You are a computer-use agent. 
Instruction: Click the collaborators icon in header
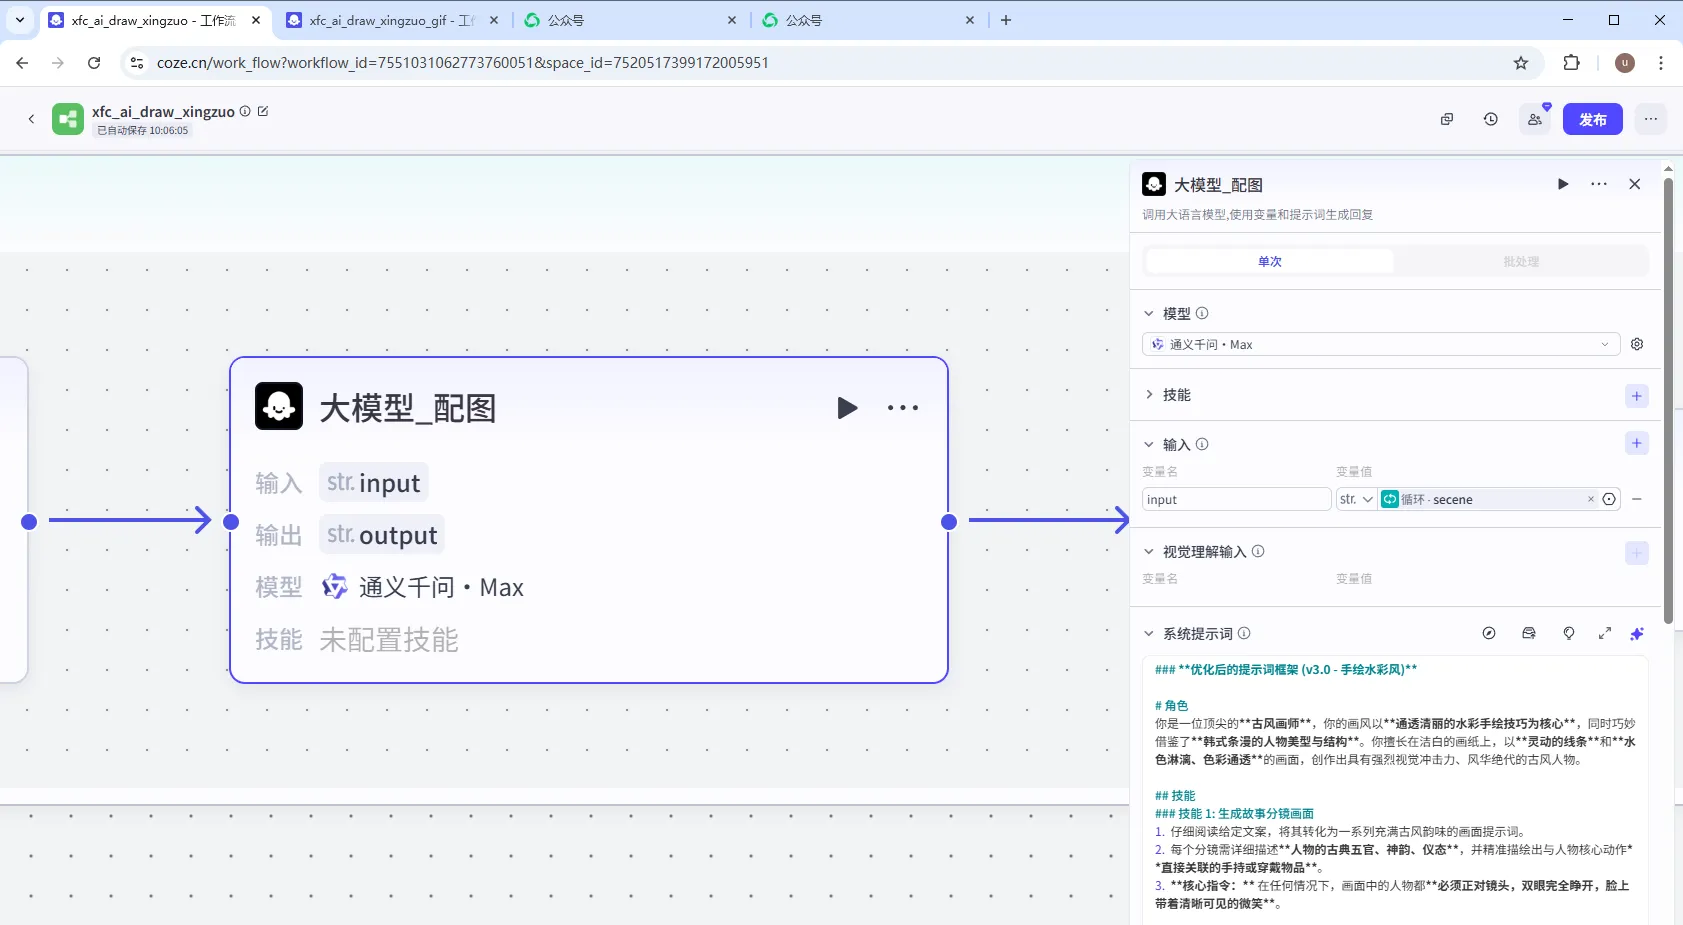pos(1534,119)
